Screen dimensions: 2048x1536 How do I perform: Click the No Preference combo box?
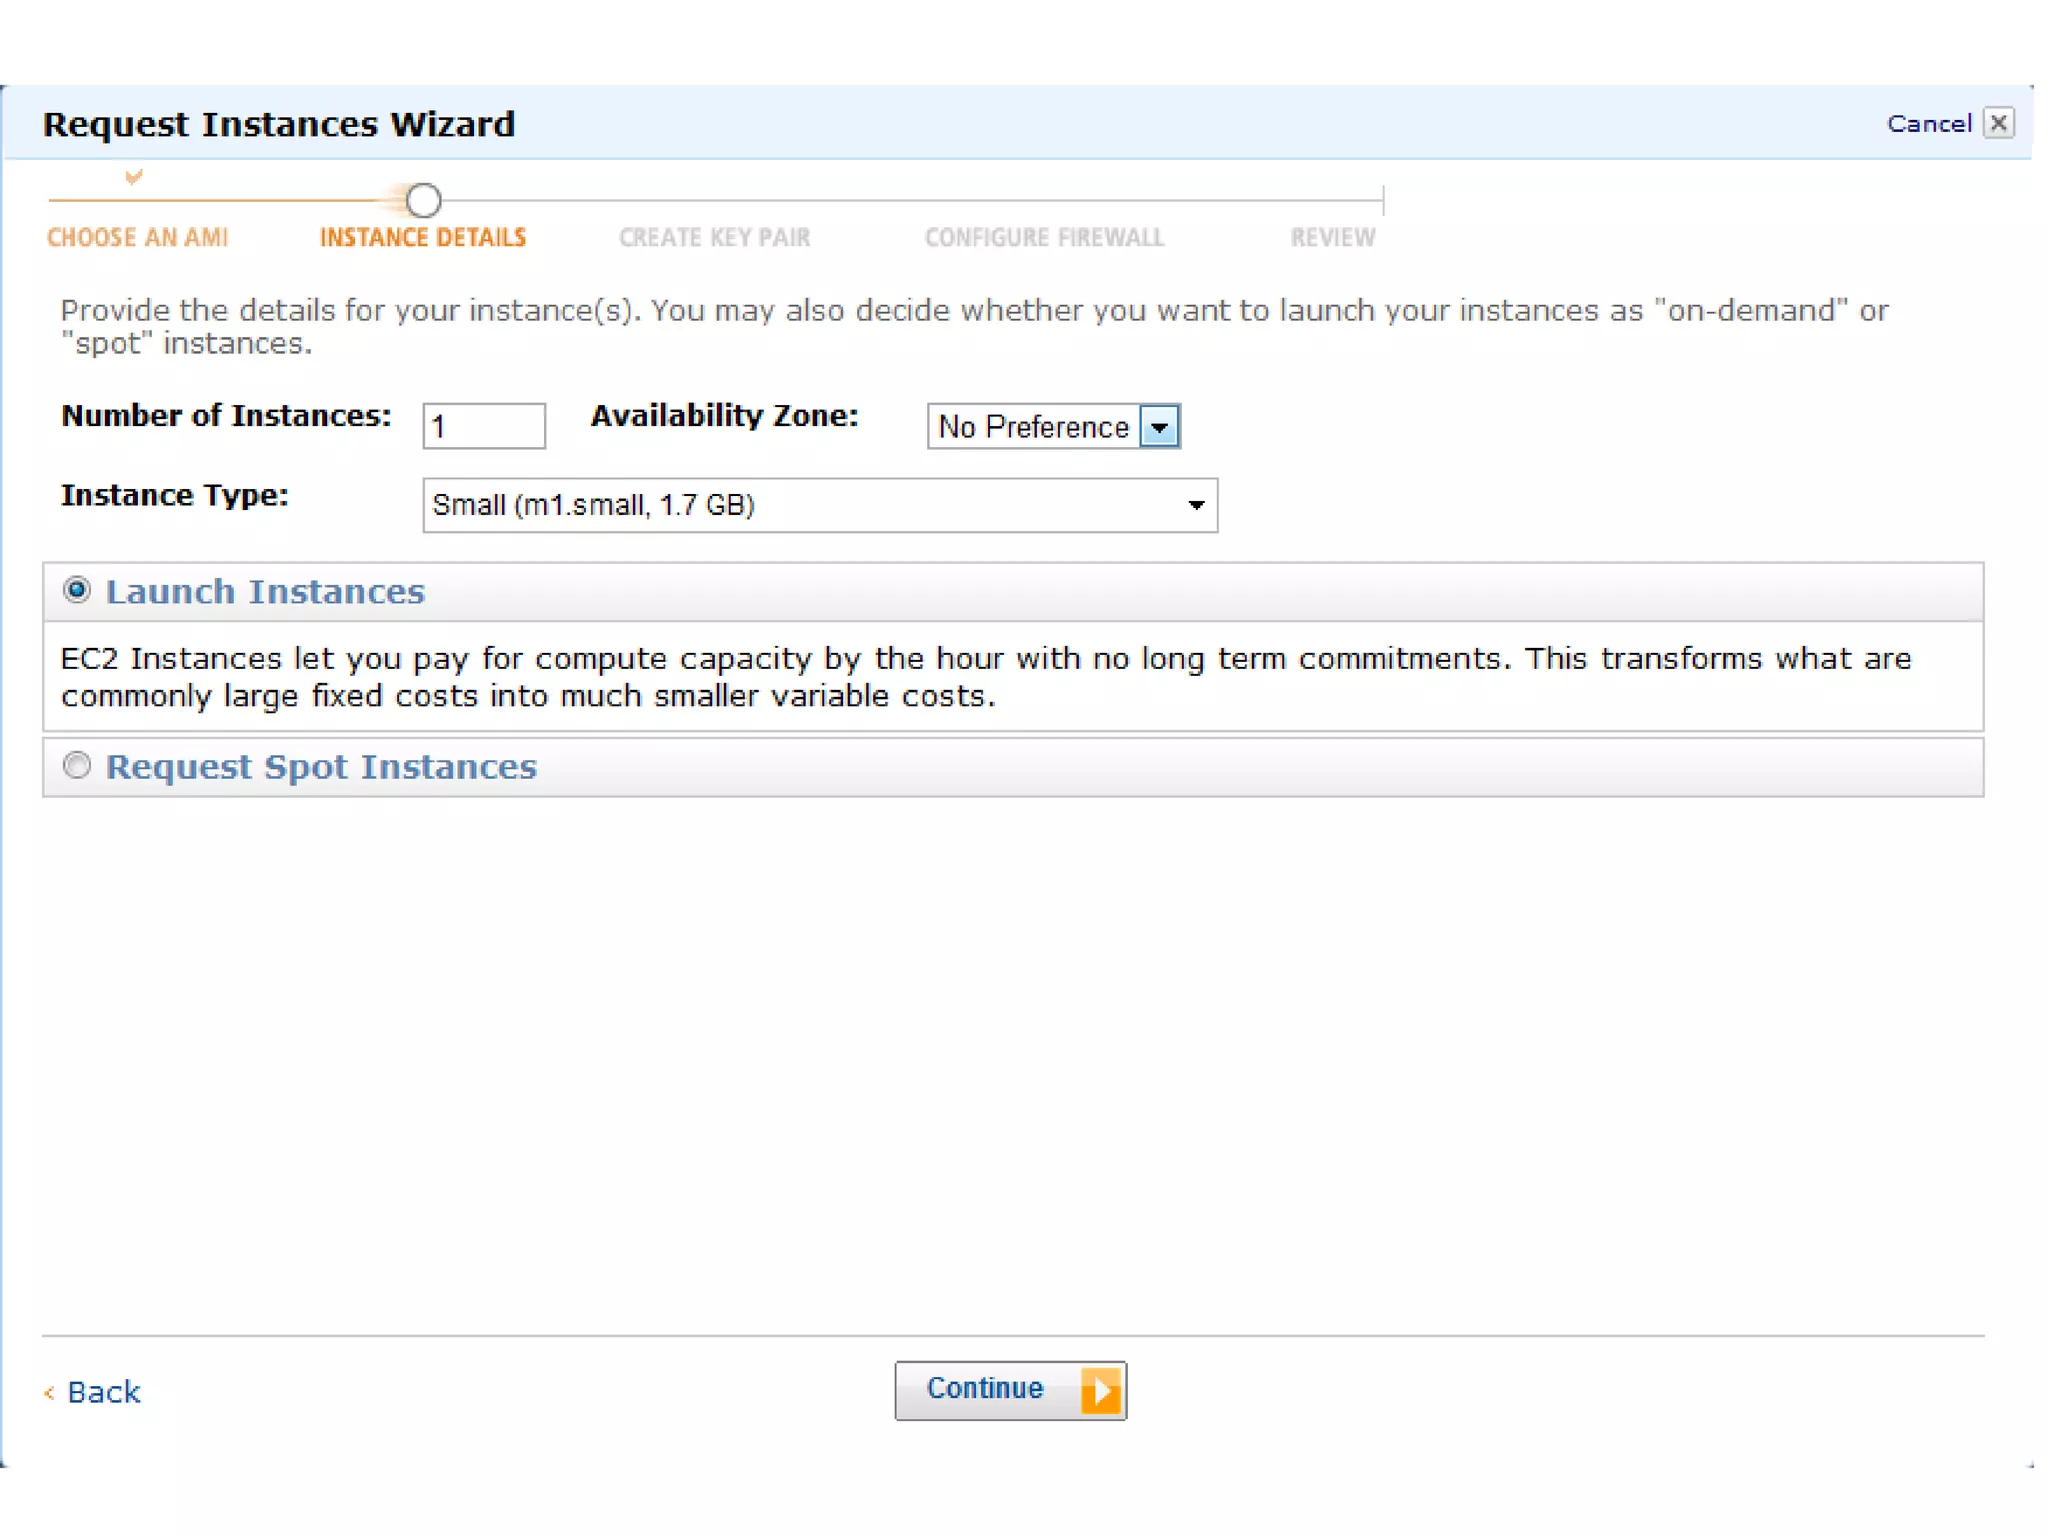(1033, 427)
